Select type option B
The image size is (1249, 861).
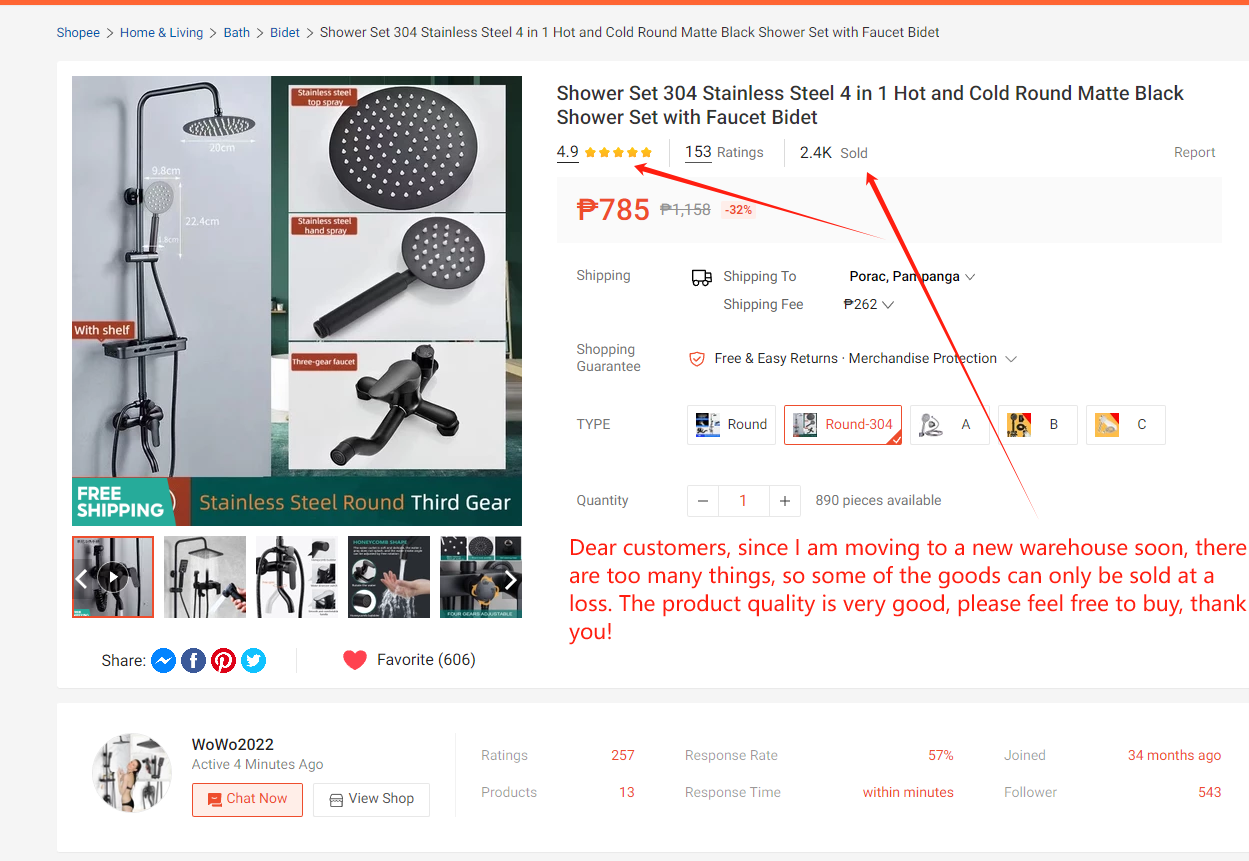1037,424
